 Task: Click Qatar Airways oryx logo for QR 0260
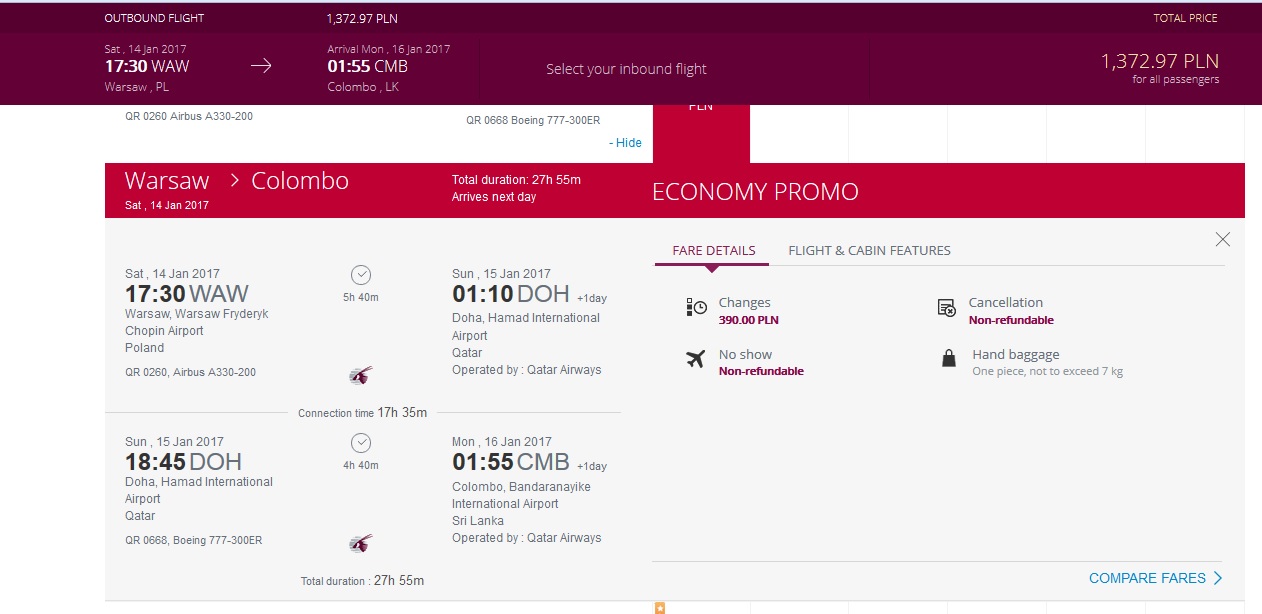[360, 376]
